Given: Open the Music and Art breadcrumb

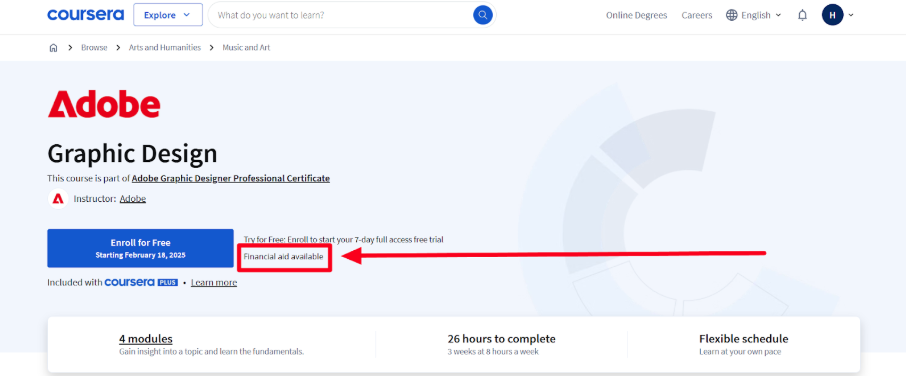Looking at the screenshot, I should pyautogui.click(x=246, y=48).
